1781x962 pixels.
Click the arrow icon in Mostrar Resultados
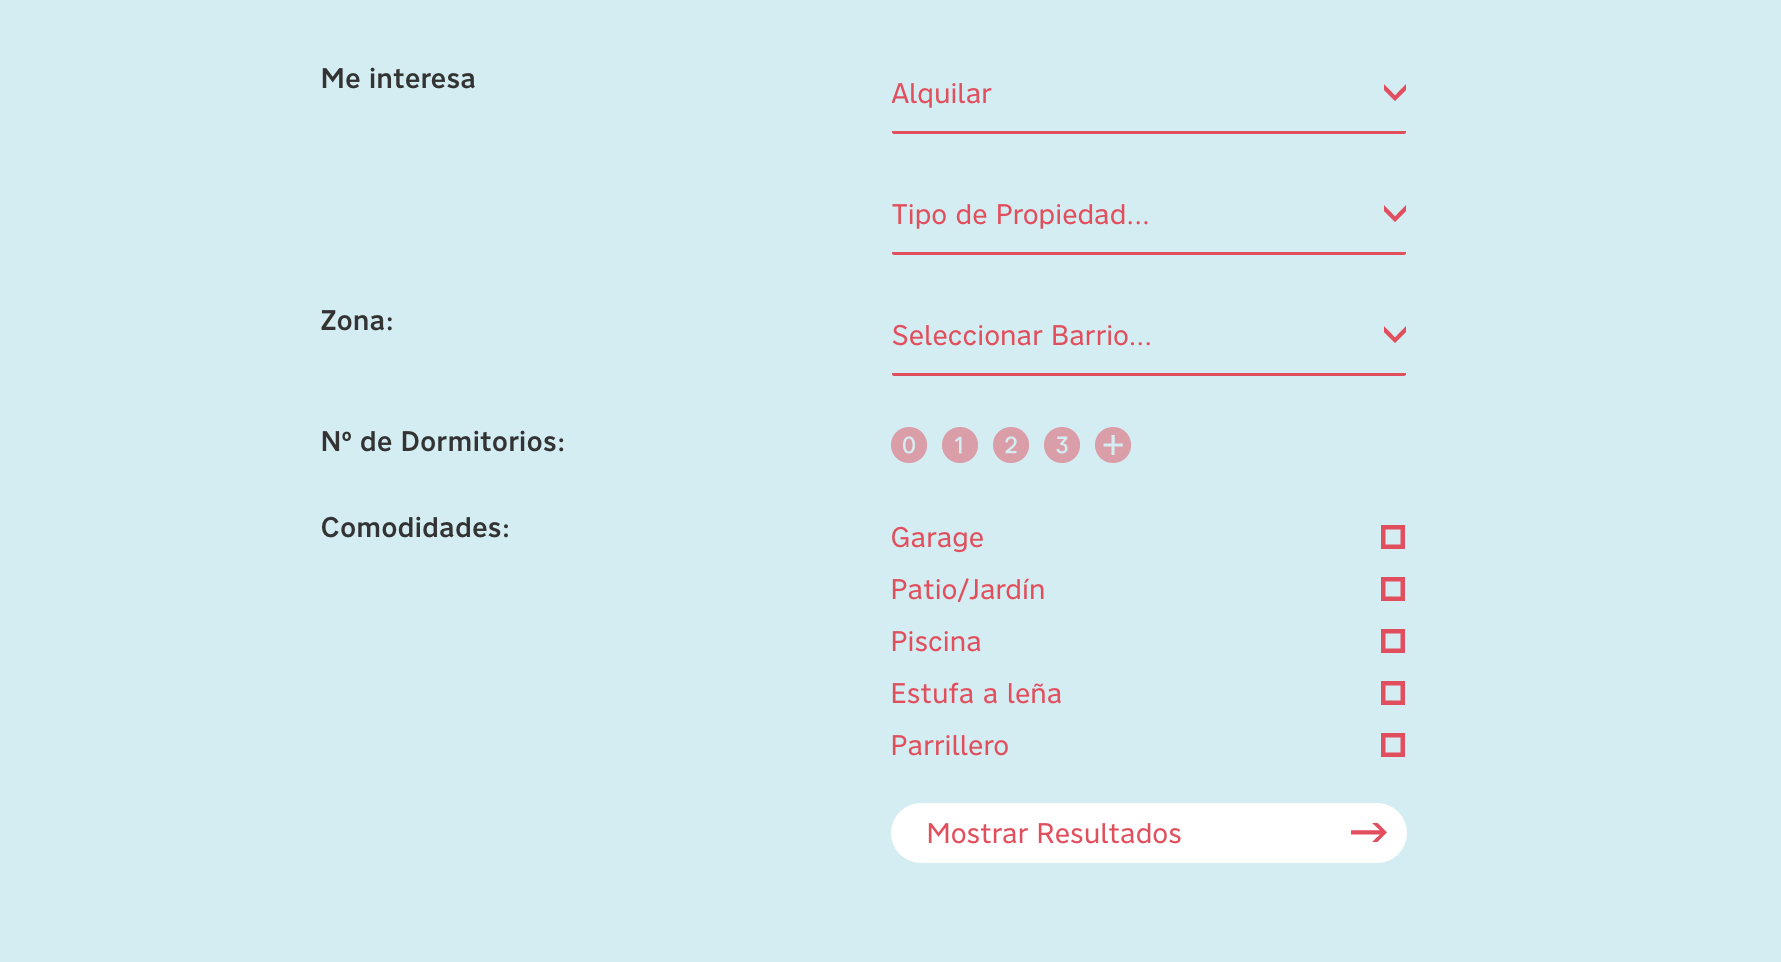click(x=1368, y=833)
